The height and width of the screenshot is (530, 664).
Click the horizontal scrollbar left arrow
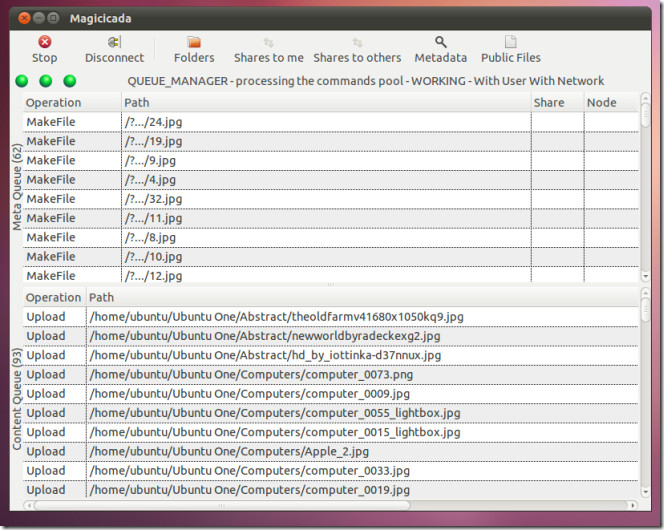(x=28, y=505)
